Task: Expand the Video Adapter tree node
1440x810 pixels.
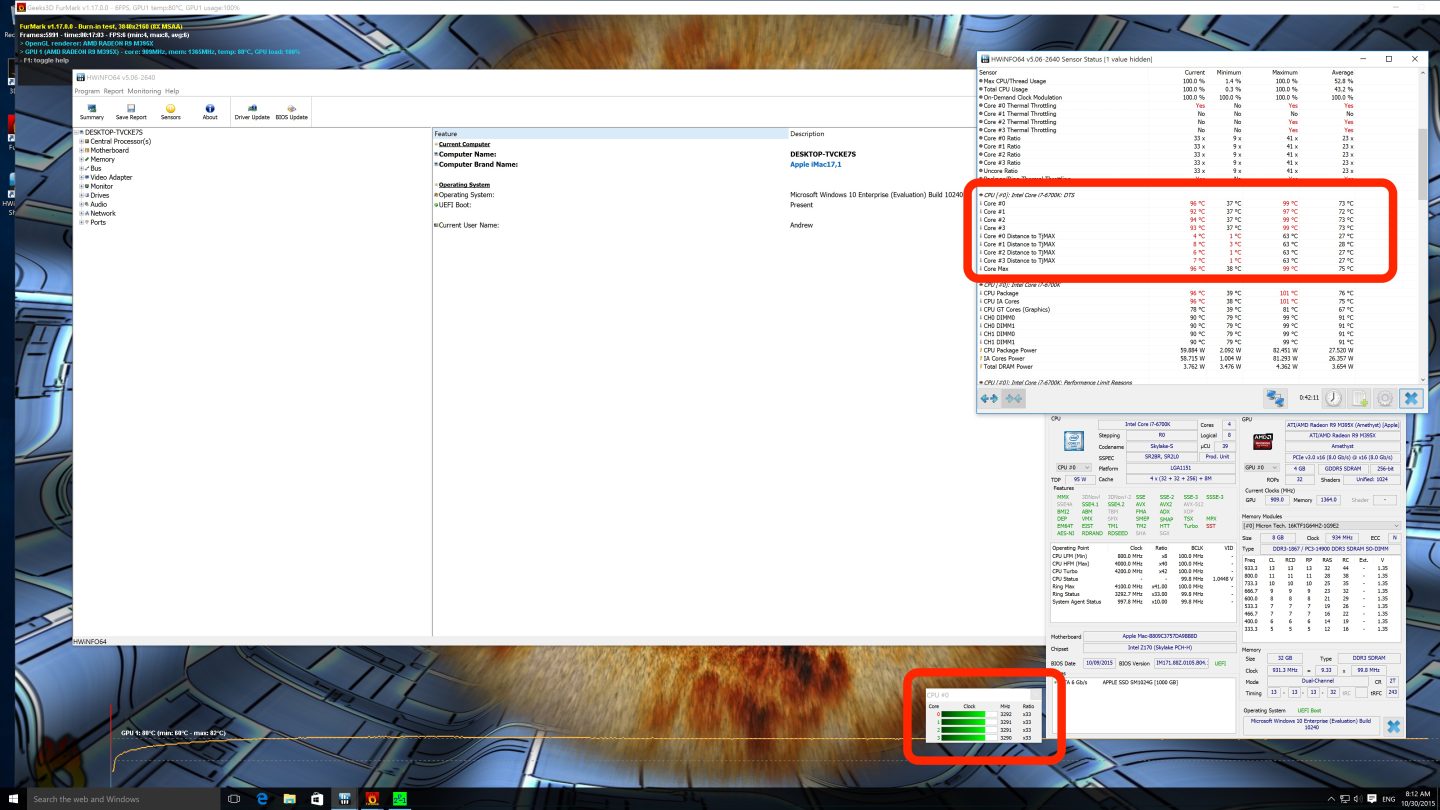Action: 81,178
